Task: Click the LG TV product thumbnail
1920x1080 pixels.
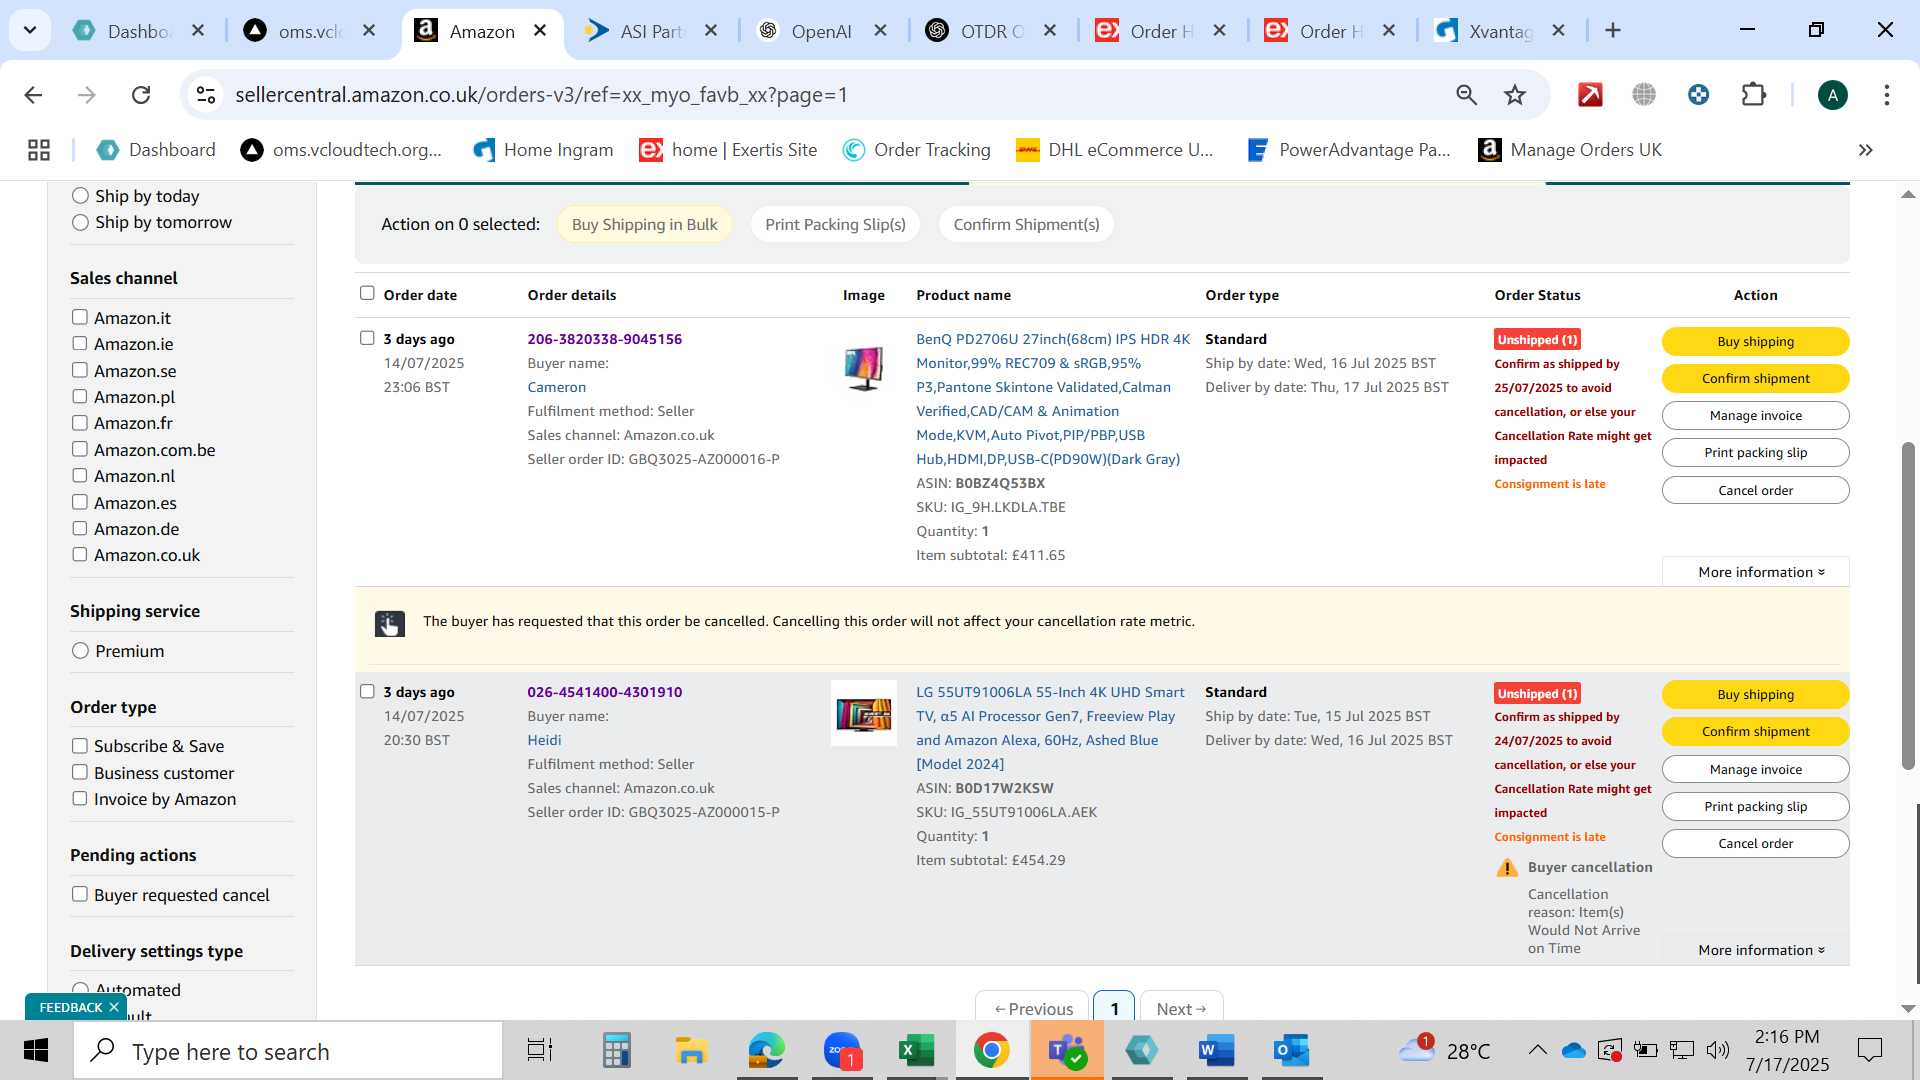Action: (864, 713)
